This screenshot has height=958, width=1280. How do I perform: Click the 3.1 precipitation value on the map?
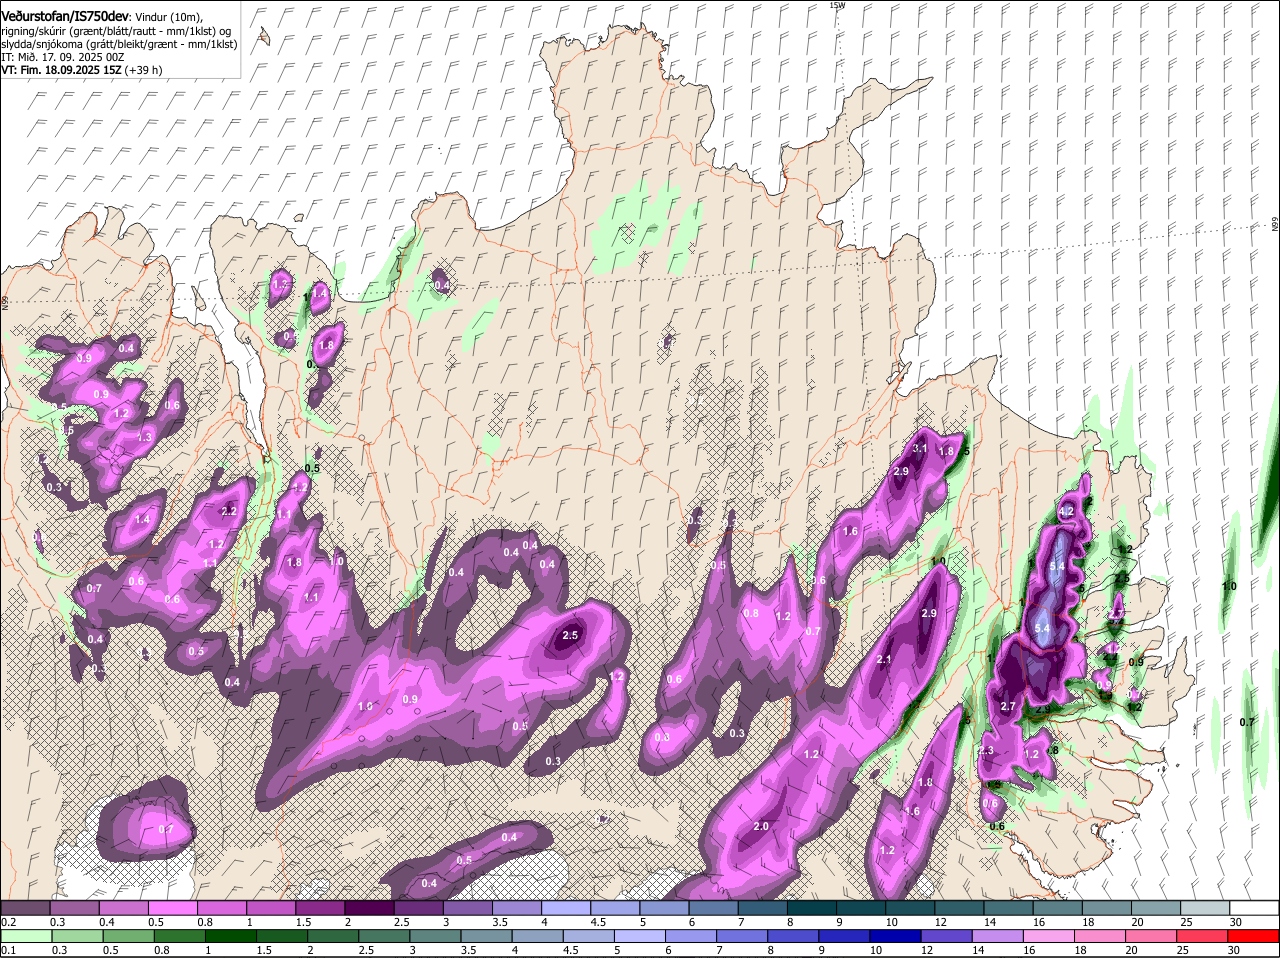[x=921, y=449]
